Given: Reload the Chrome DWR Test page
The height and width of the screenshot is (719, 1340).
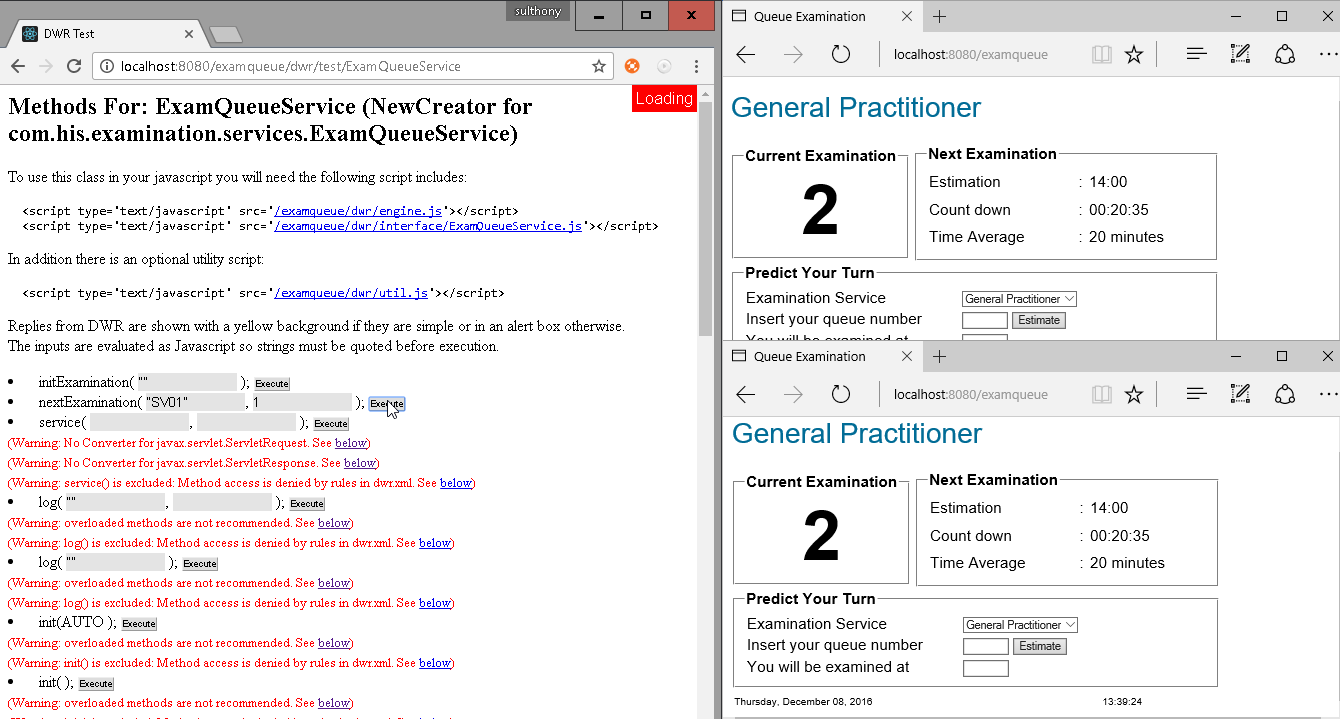Looking at the screenshot, I should pos(74,66).
